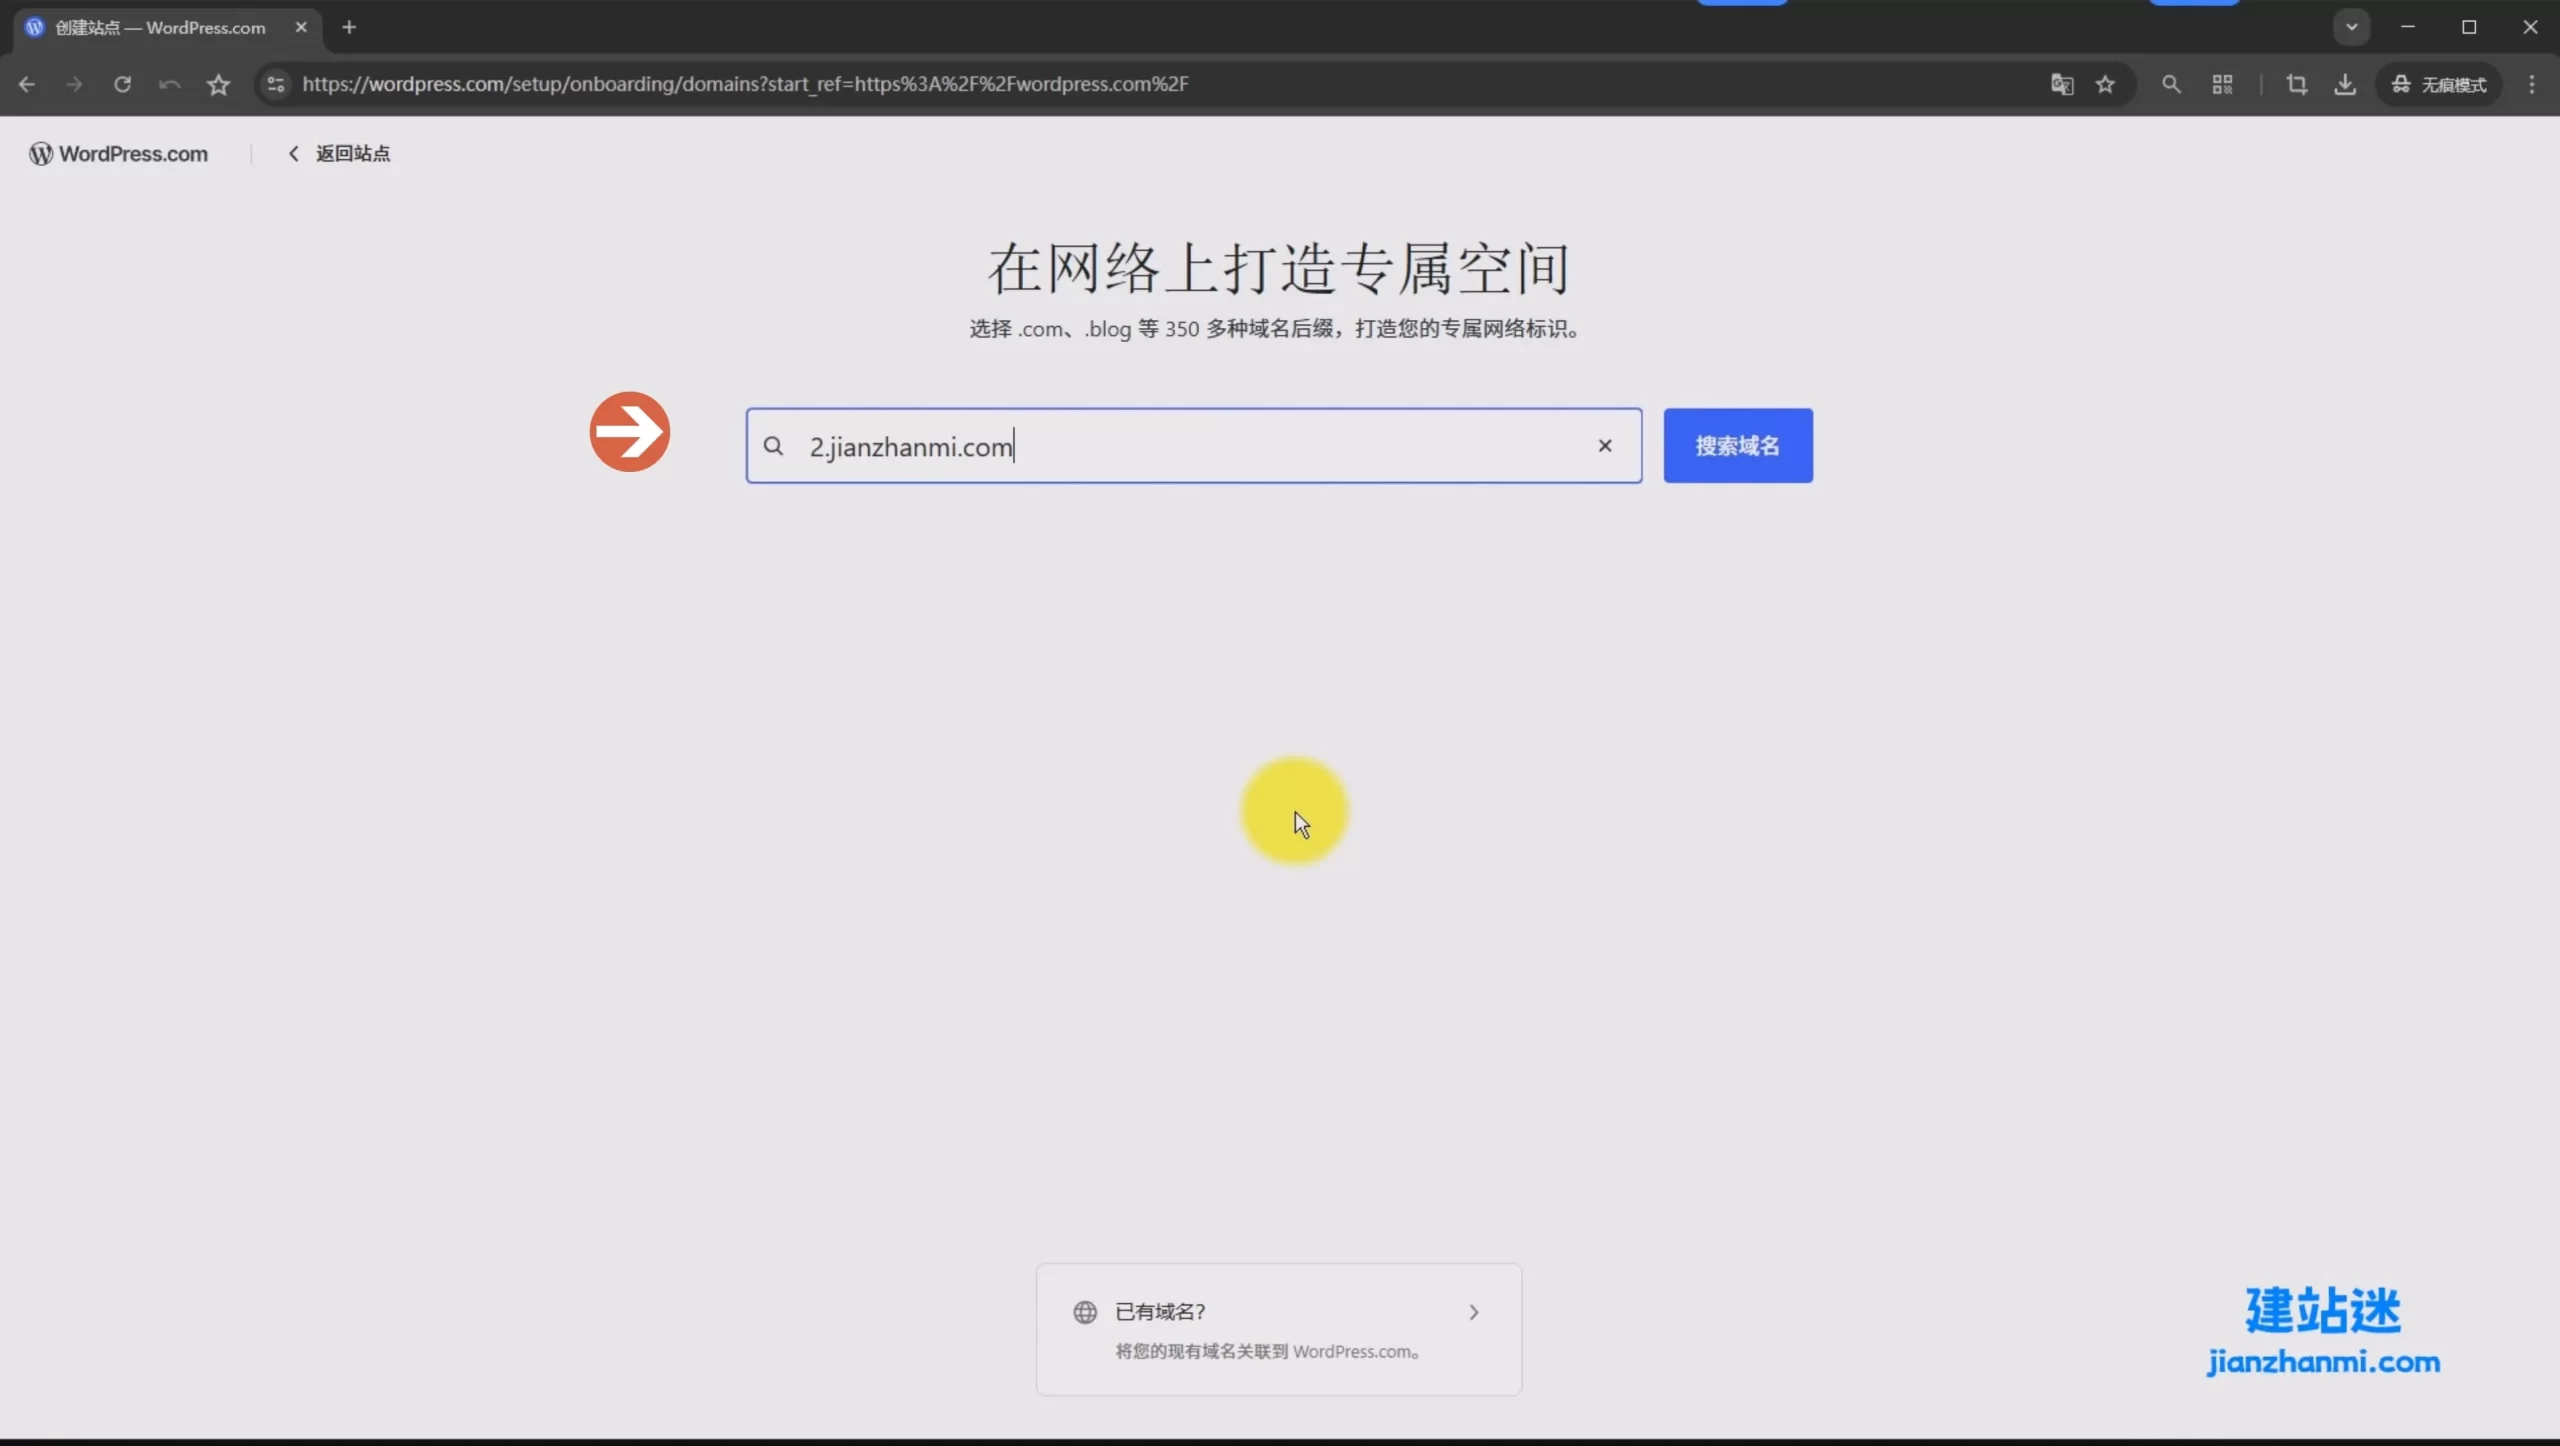
Task: Clear domain search with X icon
Action: [x=1605, y=446]
